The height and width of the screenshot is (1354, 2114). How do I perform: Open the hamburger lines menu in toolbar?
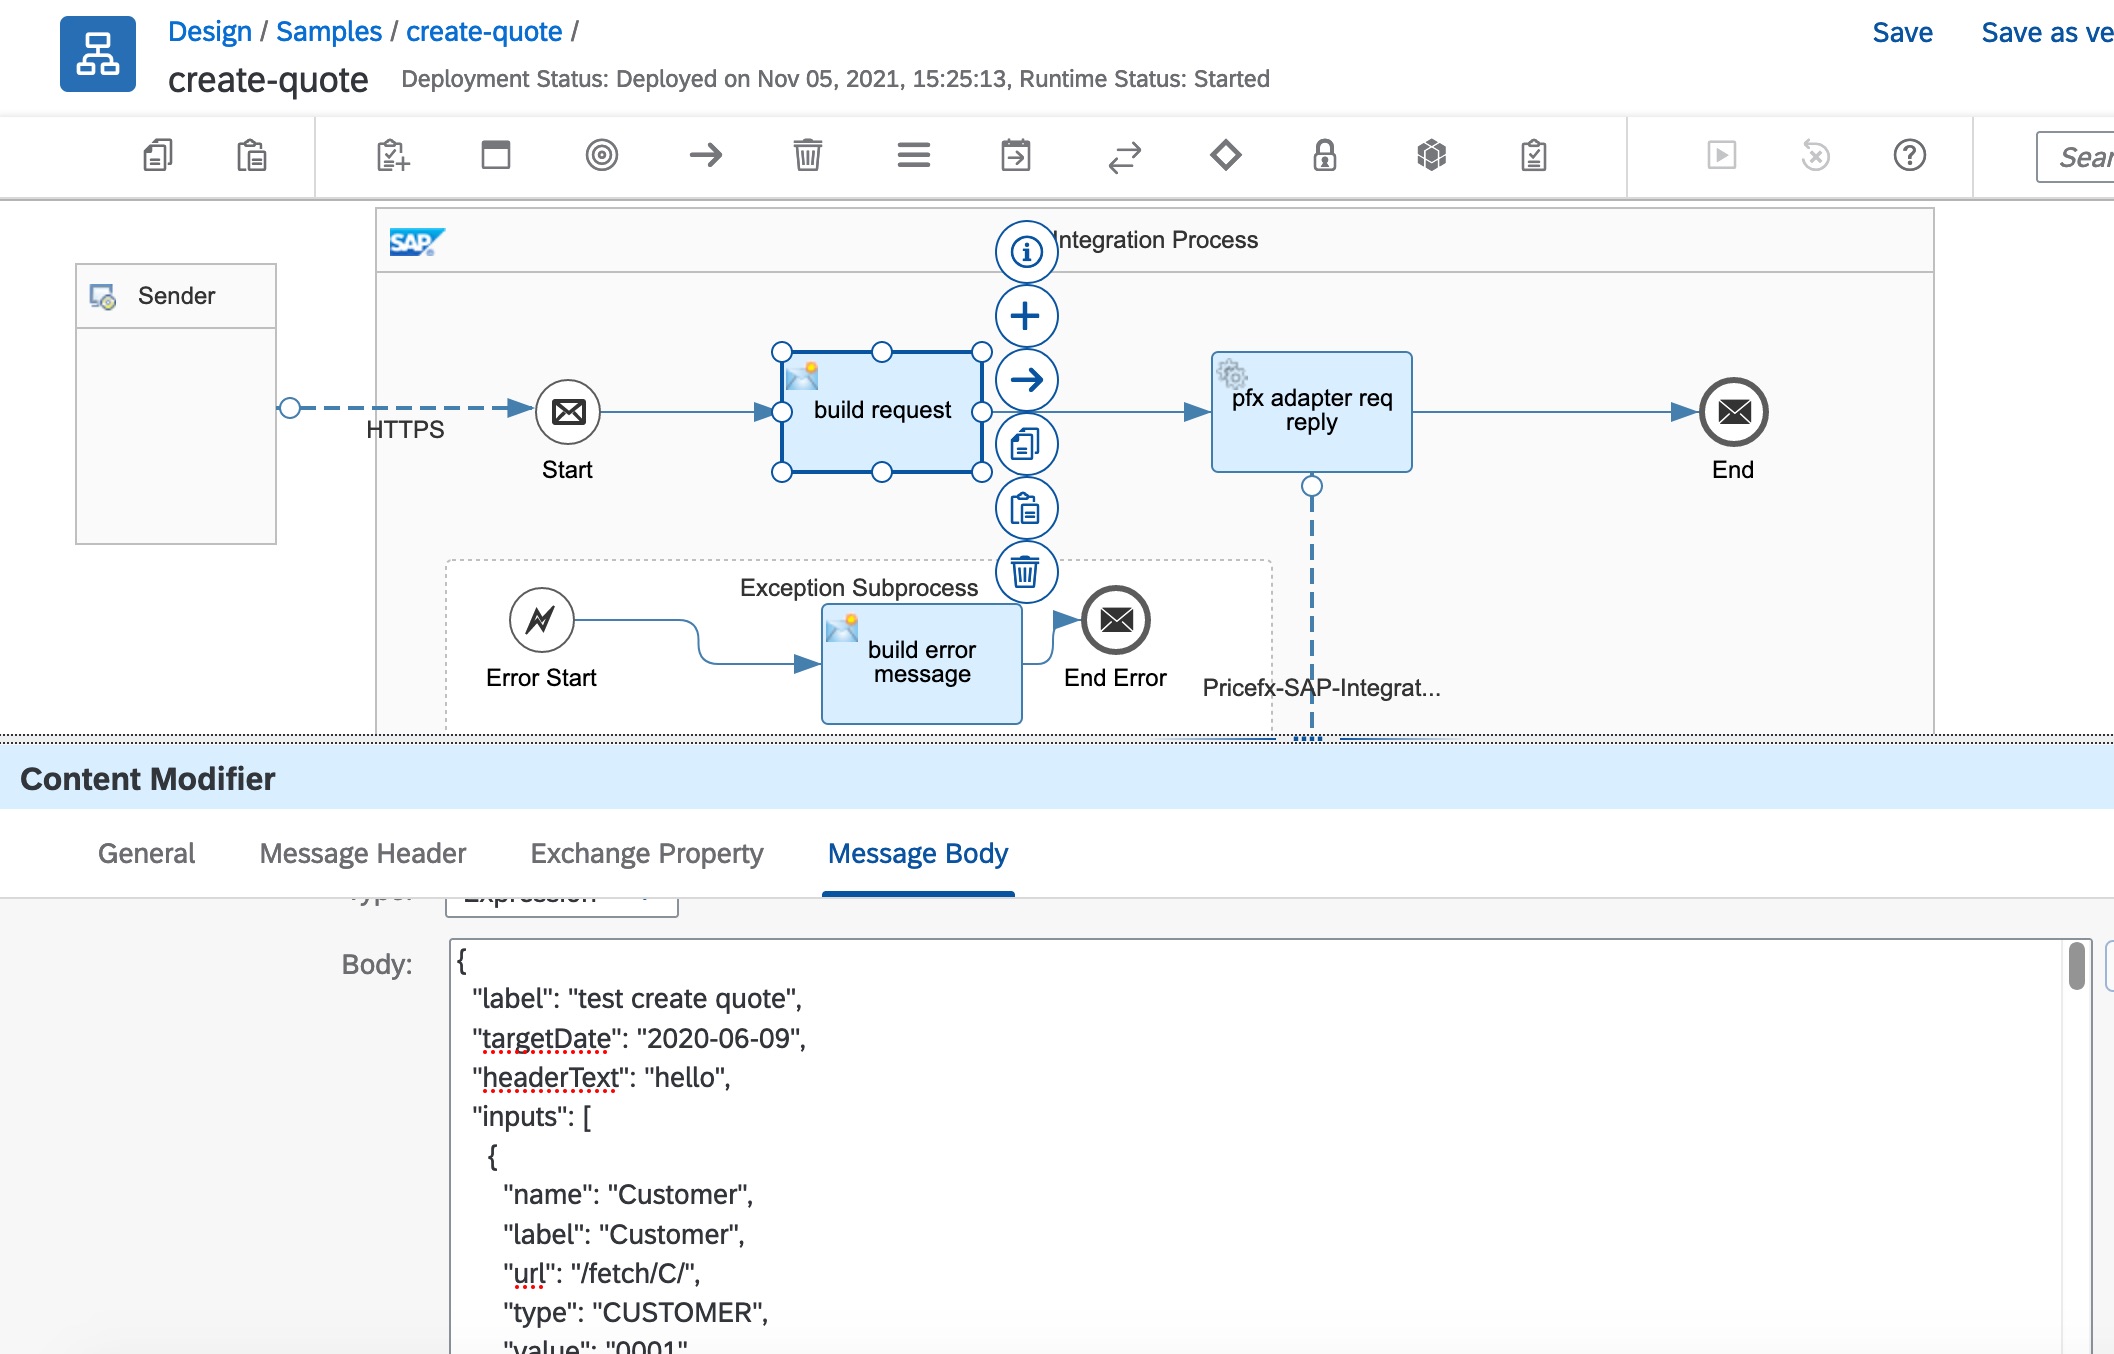(x=913, y=156)
